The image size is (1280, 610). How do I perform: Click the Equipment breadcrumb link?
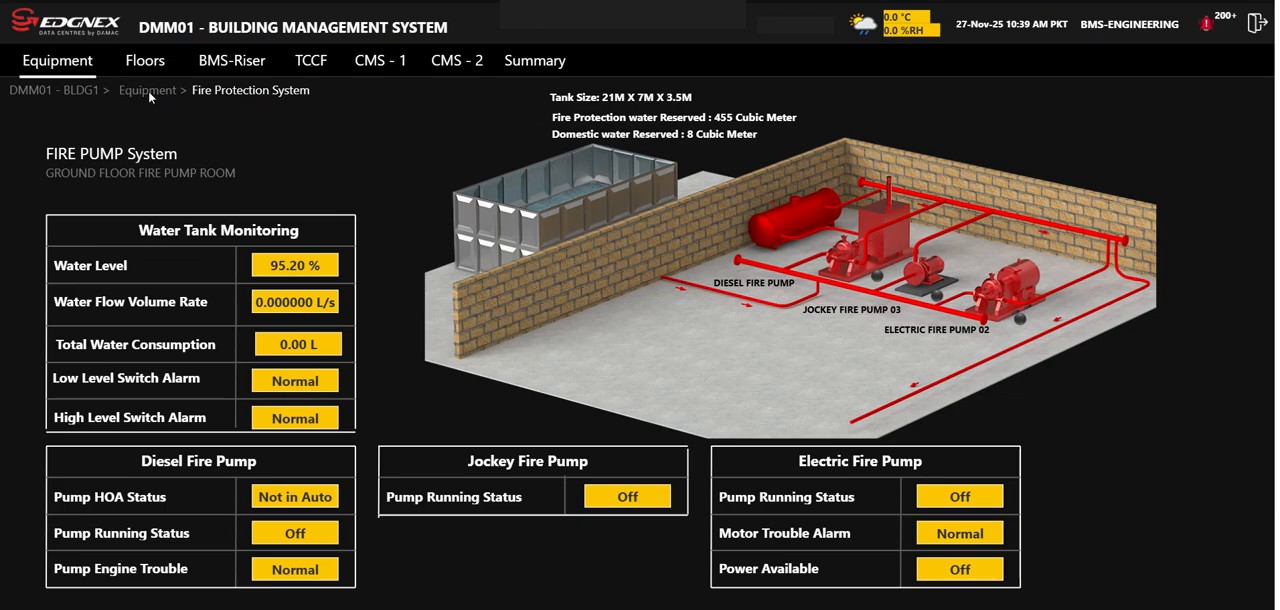coord(147,90)
